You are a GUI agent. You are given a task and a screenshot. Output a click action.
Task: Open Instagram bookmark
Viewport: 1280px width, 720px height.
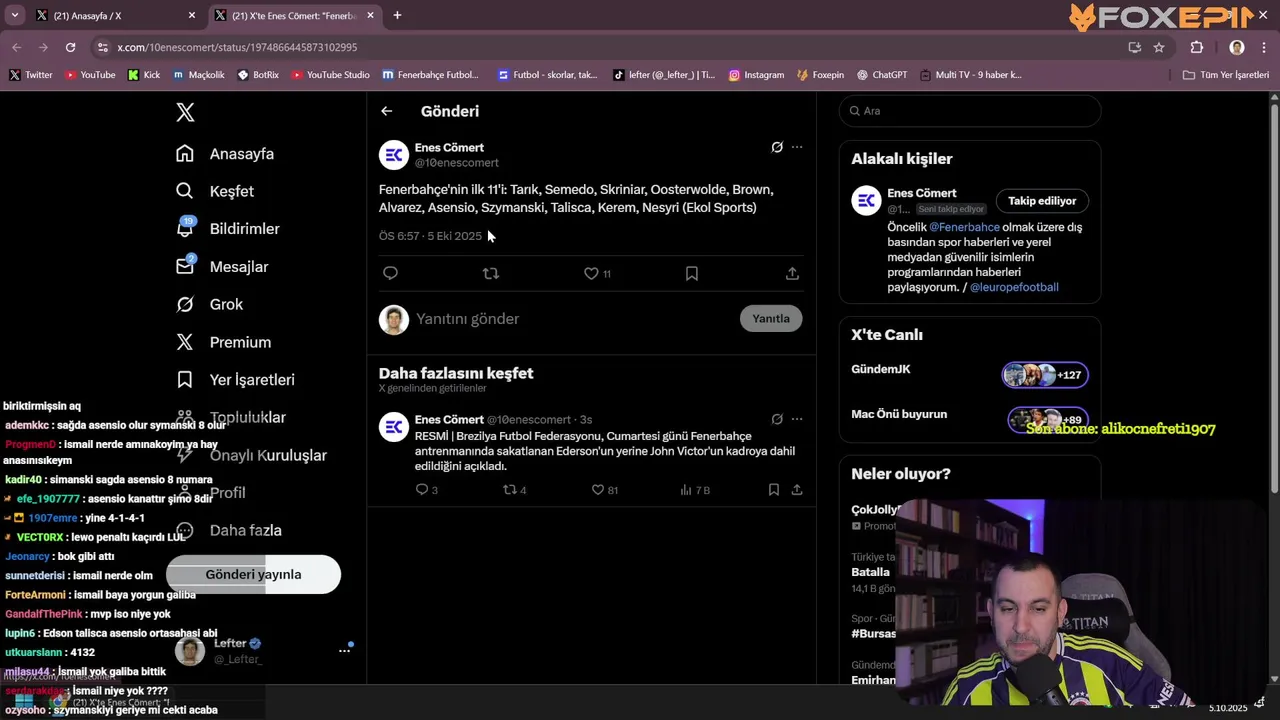click(756, 75)
